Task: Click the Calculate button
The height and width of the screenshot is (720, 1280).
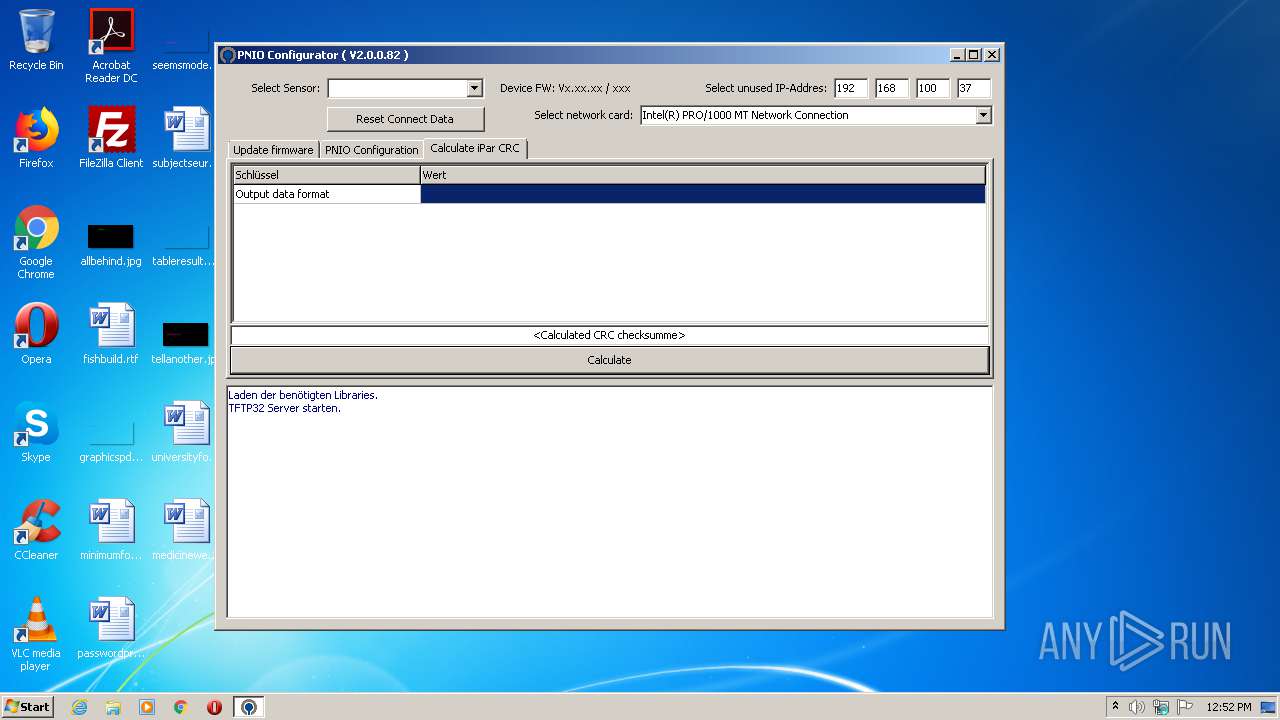Action: click(x=610, y=360)
